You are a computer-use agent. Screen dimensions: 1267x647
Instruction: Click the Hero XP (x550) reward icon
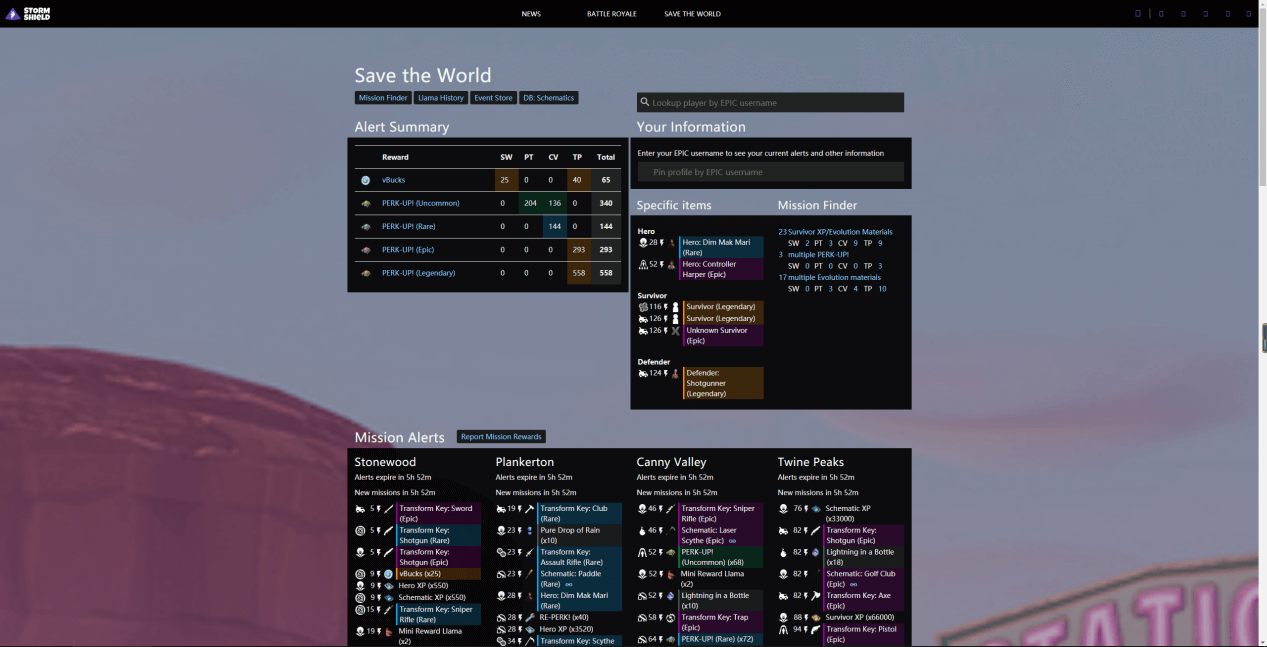[389, 586]
